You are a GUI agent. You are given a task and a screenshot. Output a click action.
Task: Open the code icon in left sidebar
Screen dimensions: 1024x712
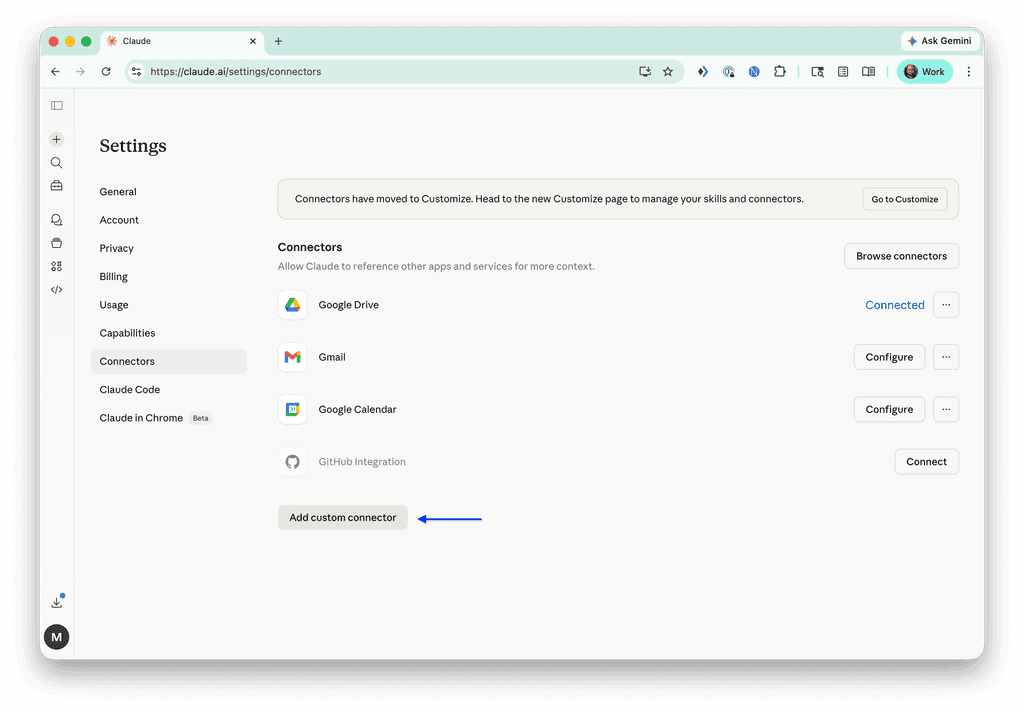click(x=57, y=290)
